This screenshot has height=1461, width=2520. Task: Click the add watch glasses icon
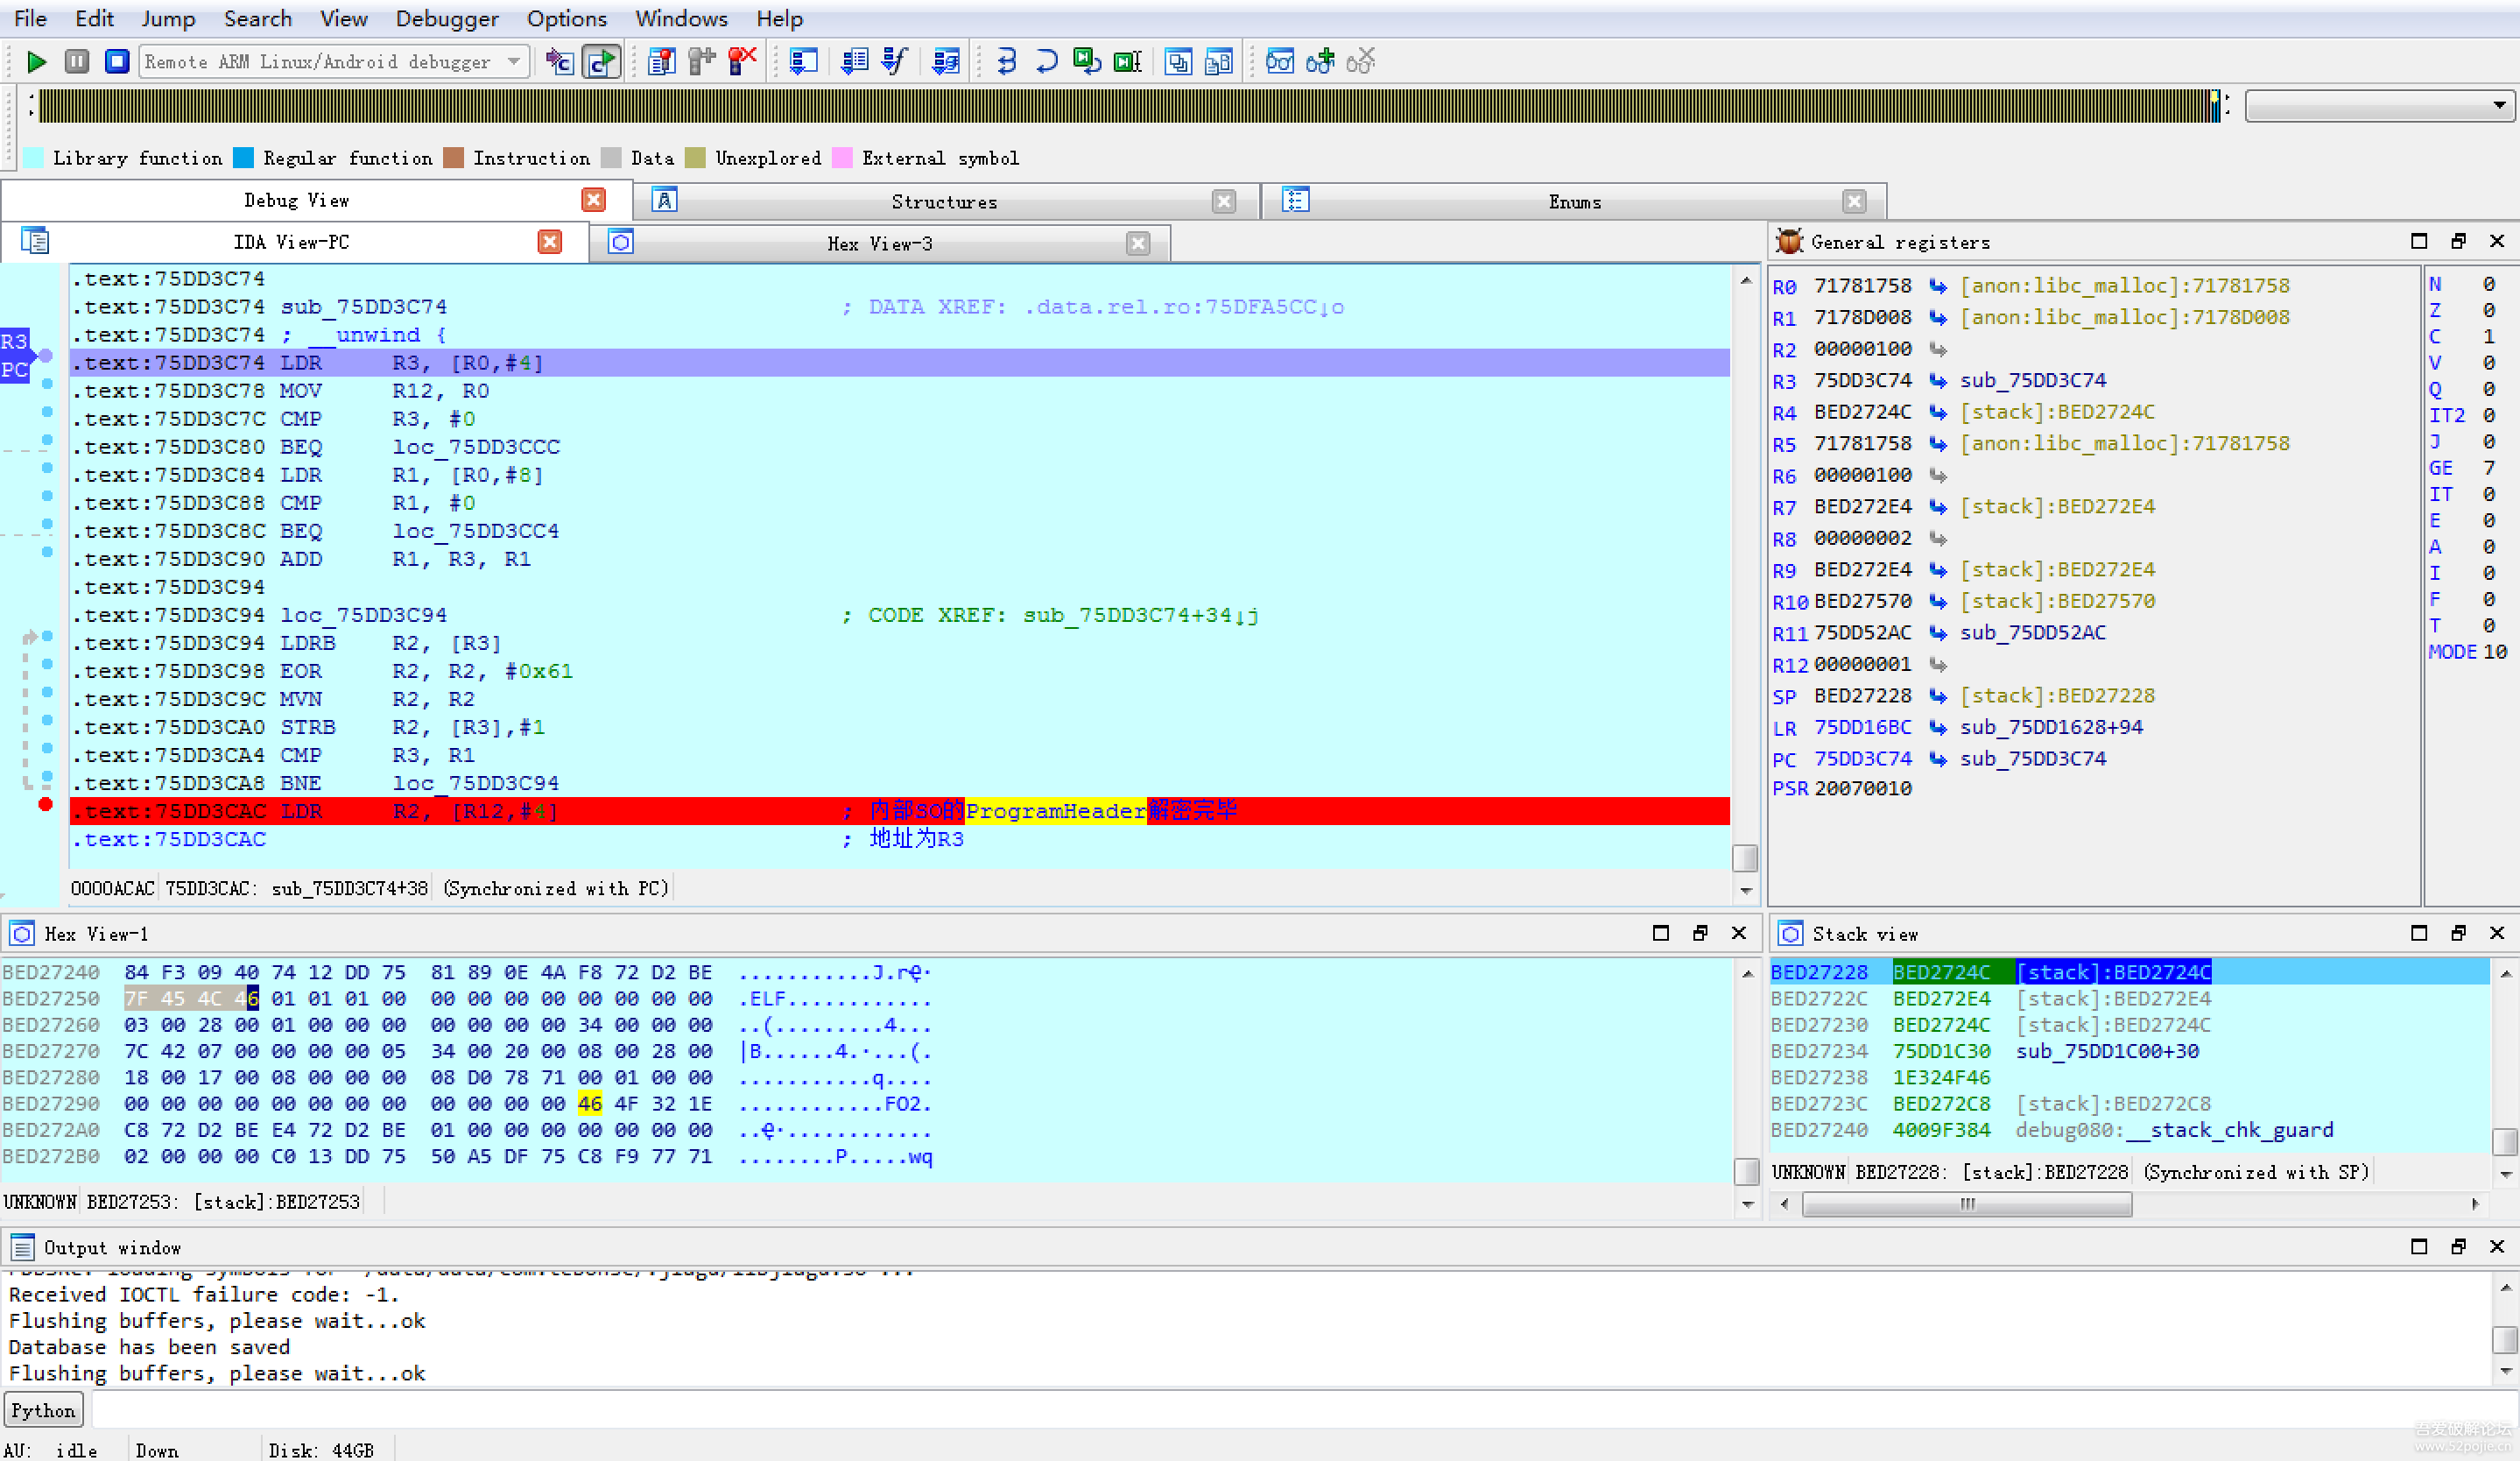click(x=1320, y=62)
